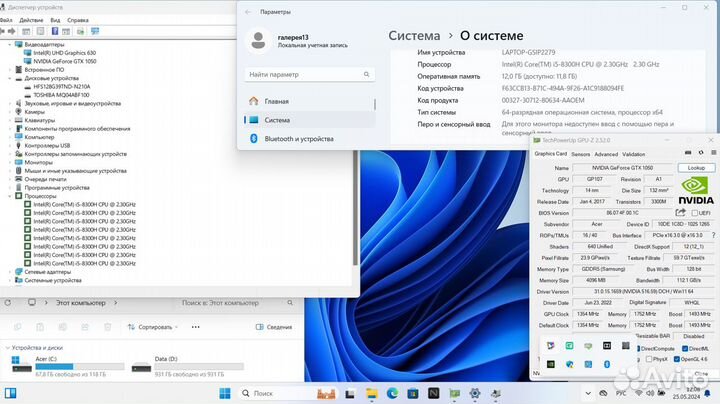
Task: Click the delete trash icon in Explorer toolbar
Action: tap(107, 327)
